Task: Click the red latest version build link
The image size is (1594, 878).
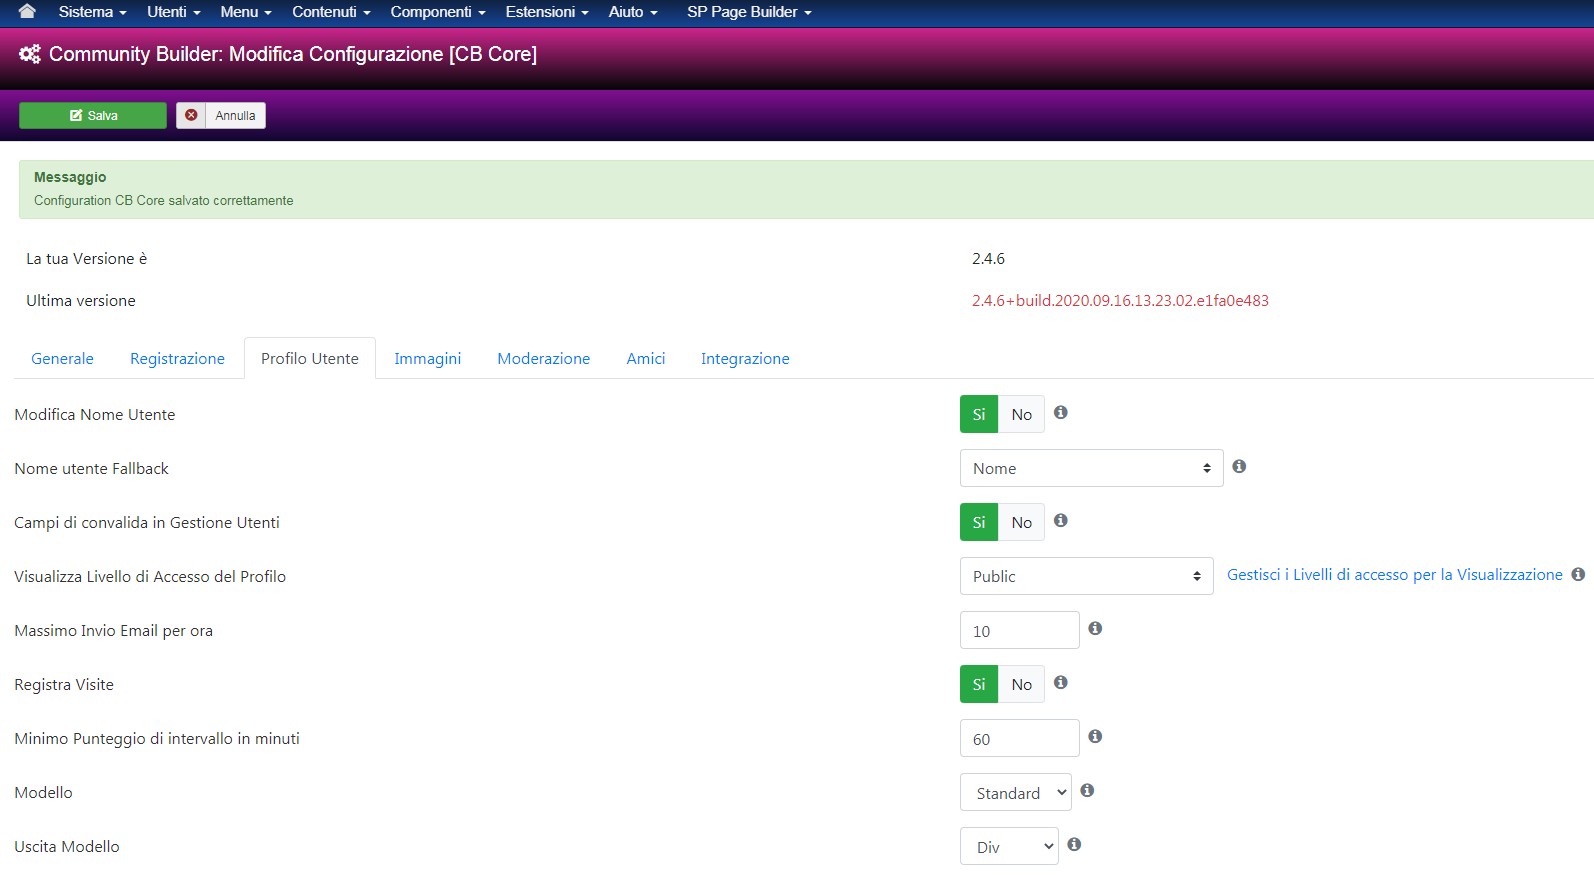Action: (x=1120, y=300)
